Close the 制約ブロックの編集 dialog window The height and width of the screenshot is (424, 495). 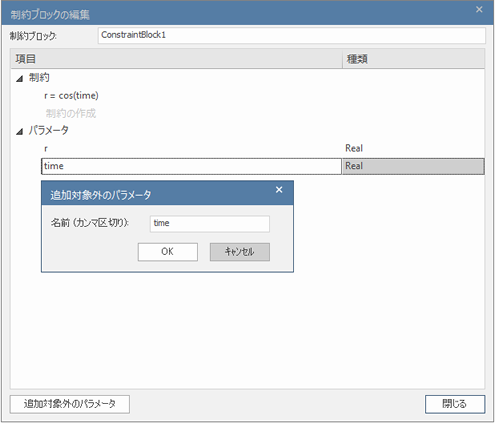pos(479,10)
